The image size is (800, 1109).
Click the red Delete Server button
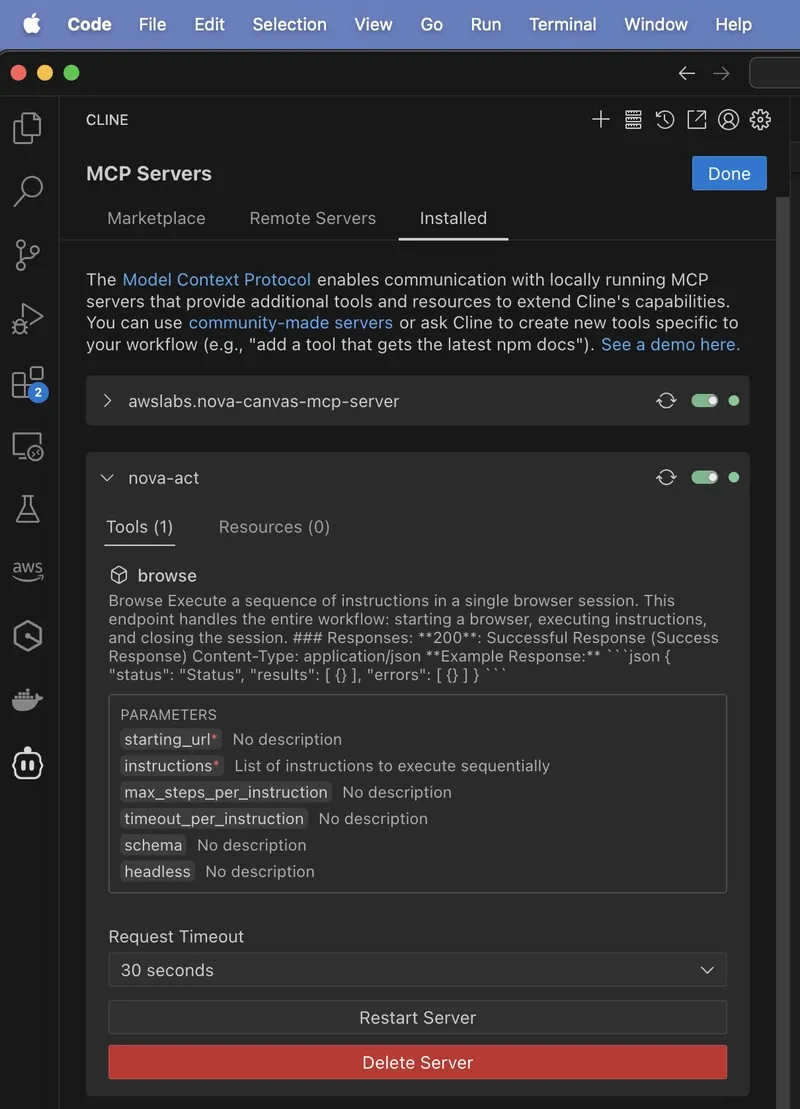[x=417, y=1063]
